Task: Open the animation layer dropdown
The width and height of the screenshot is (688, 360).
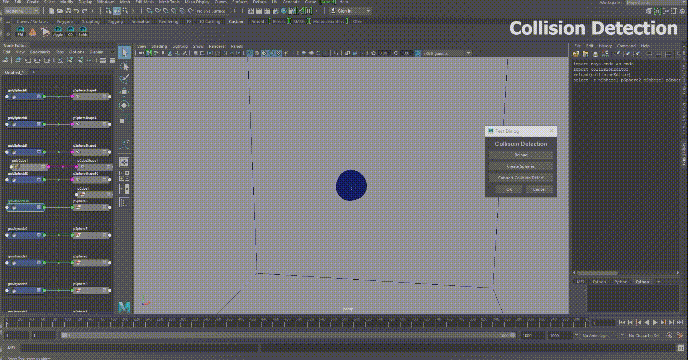Action: click(x=599, y=336)
